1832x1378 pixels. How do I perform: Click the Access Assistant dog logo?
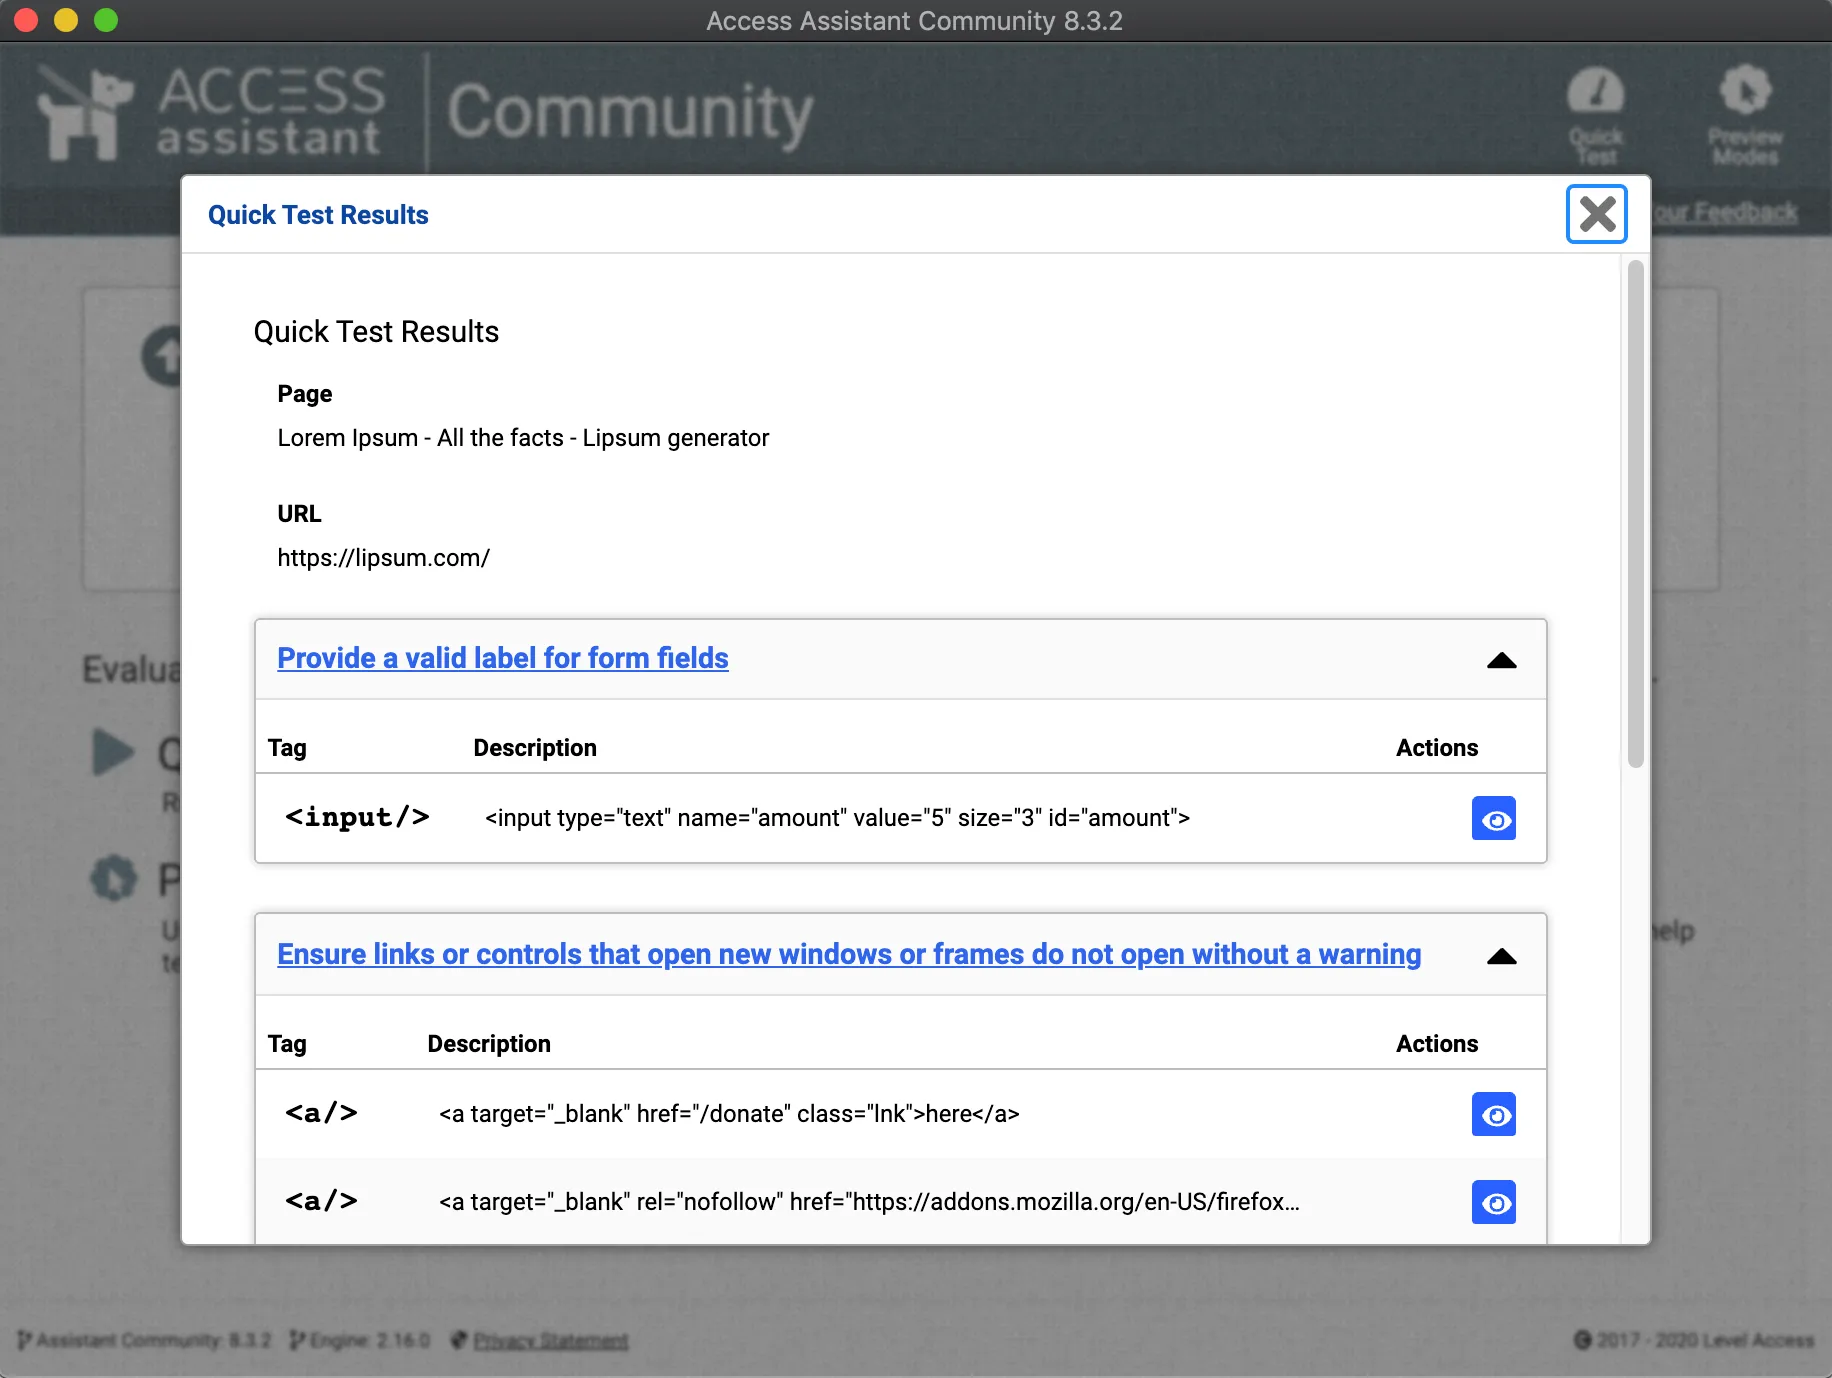pyautogui.click(x=86, y=113)
